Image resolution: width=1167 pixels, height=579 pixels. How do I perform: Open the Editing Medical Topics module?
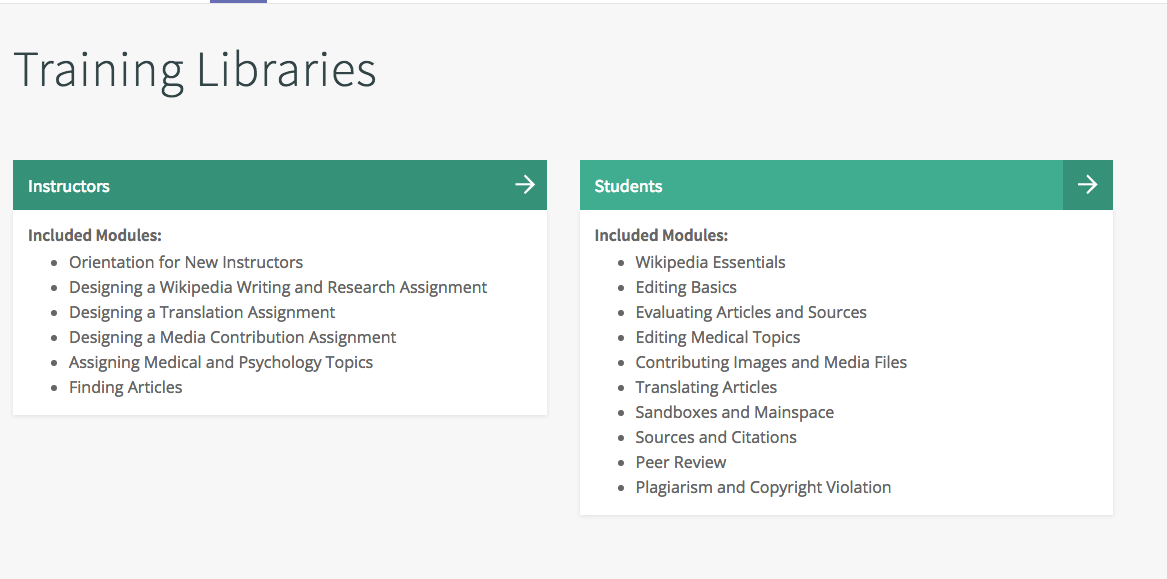(717, 337)
